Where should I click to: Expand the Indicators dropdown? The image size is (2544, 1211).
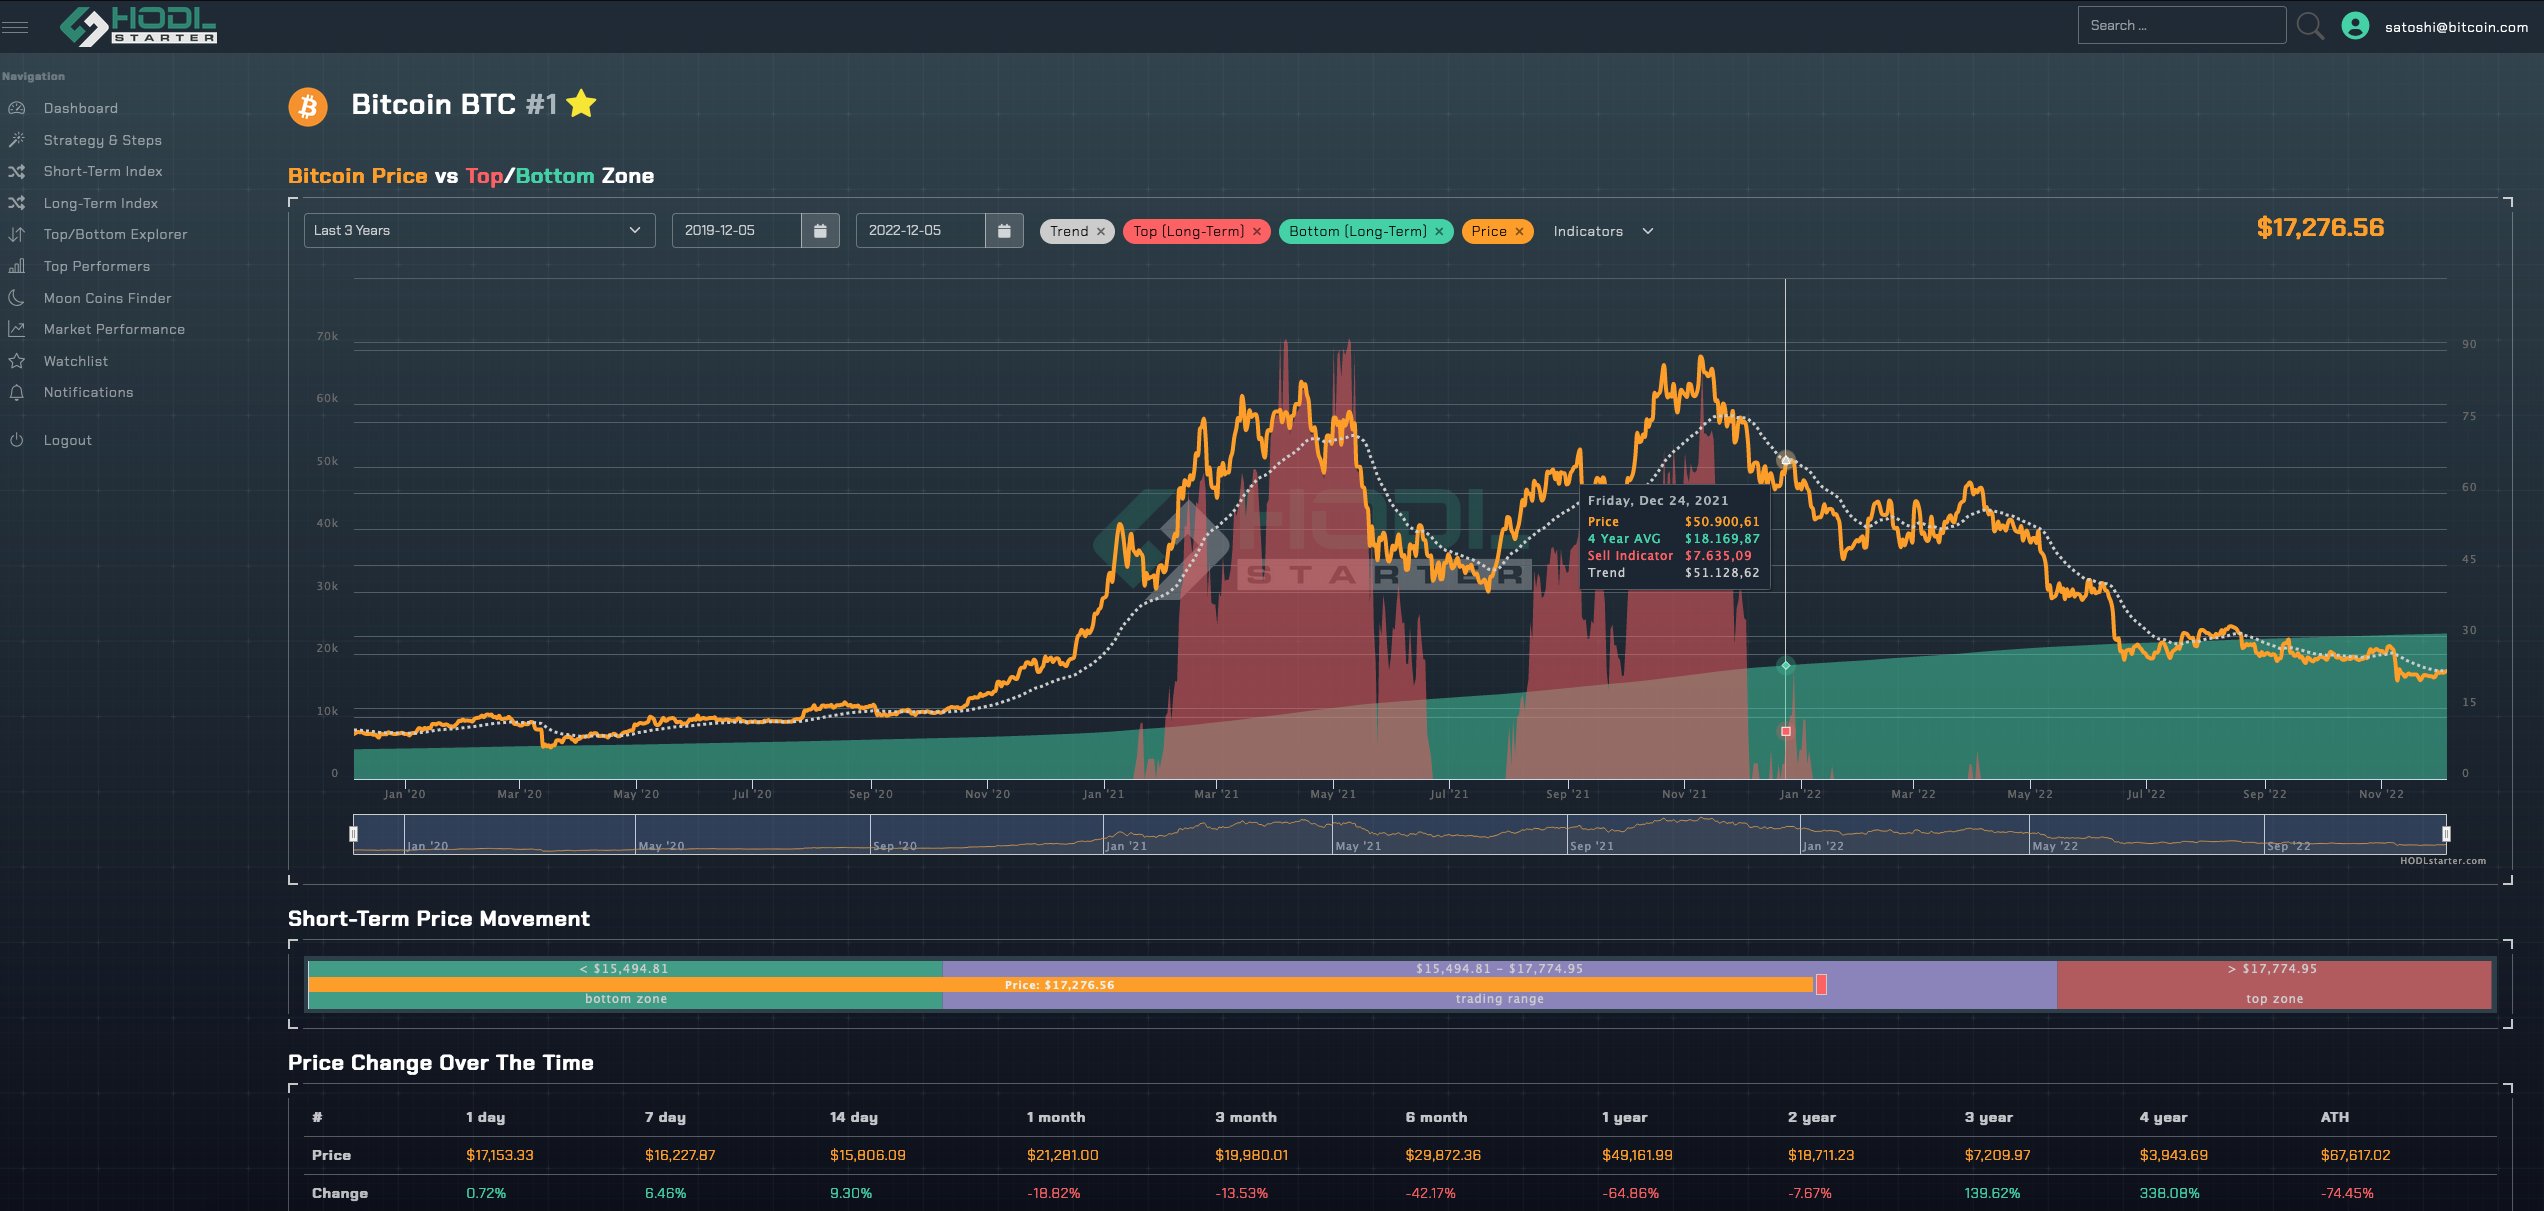click(1603, 231)
